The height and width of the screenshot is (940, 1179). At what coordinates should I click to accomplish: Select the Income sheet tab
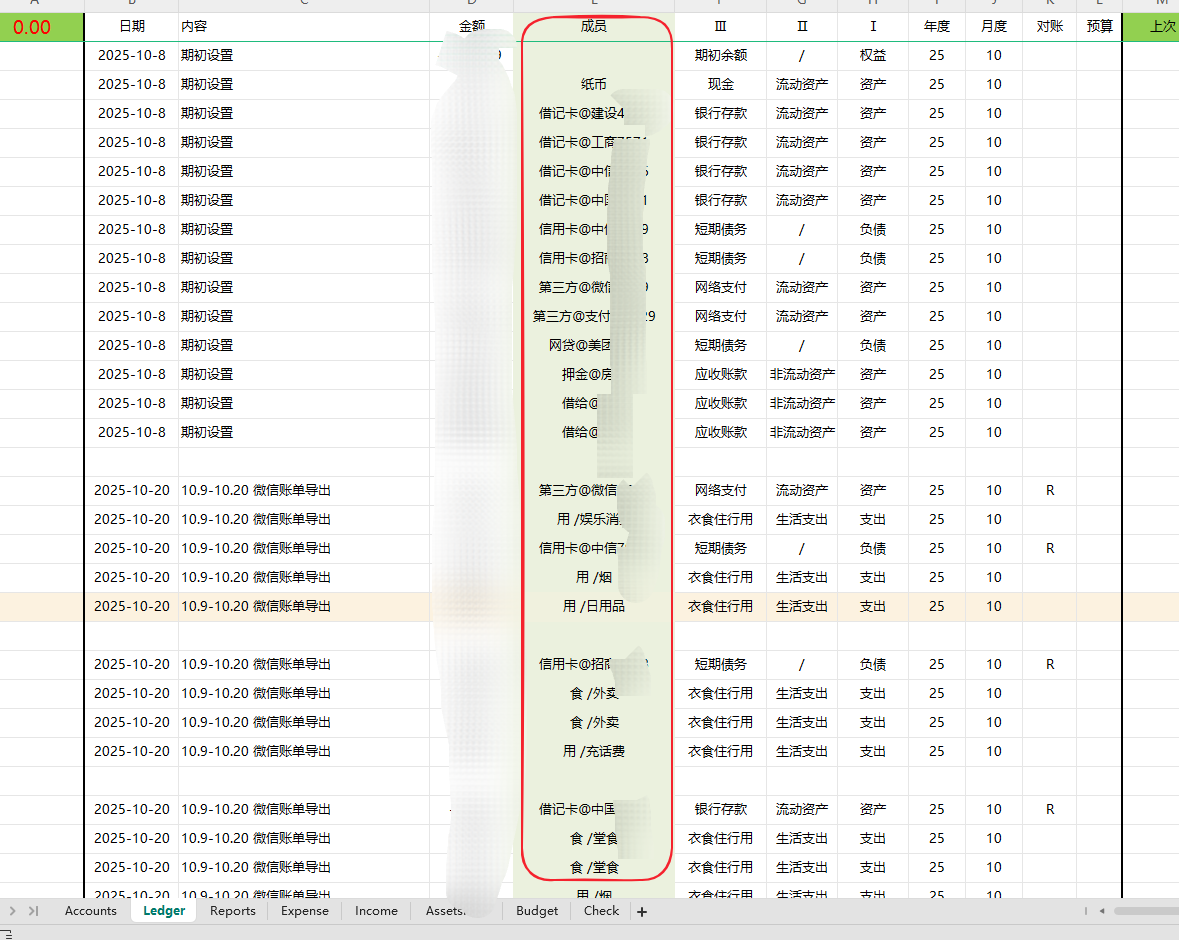pyautogui.click(x=376, y=911)
